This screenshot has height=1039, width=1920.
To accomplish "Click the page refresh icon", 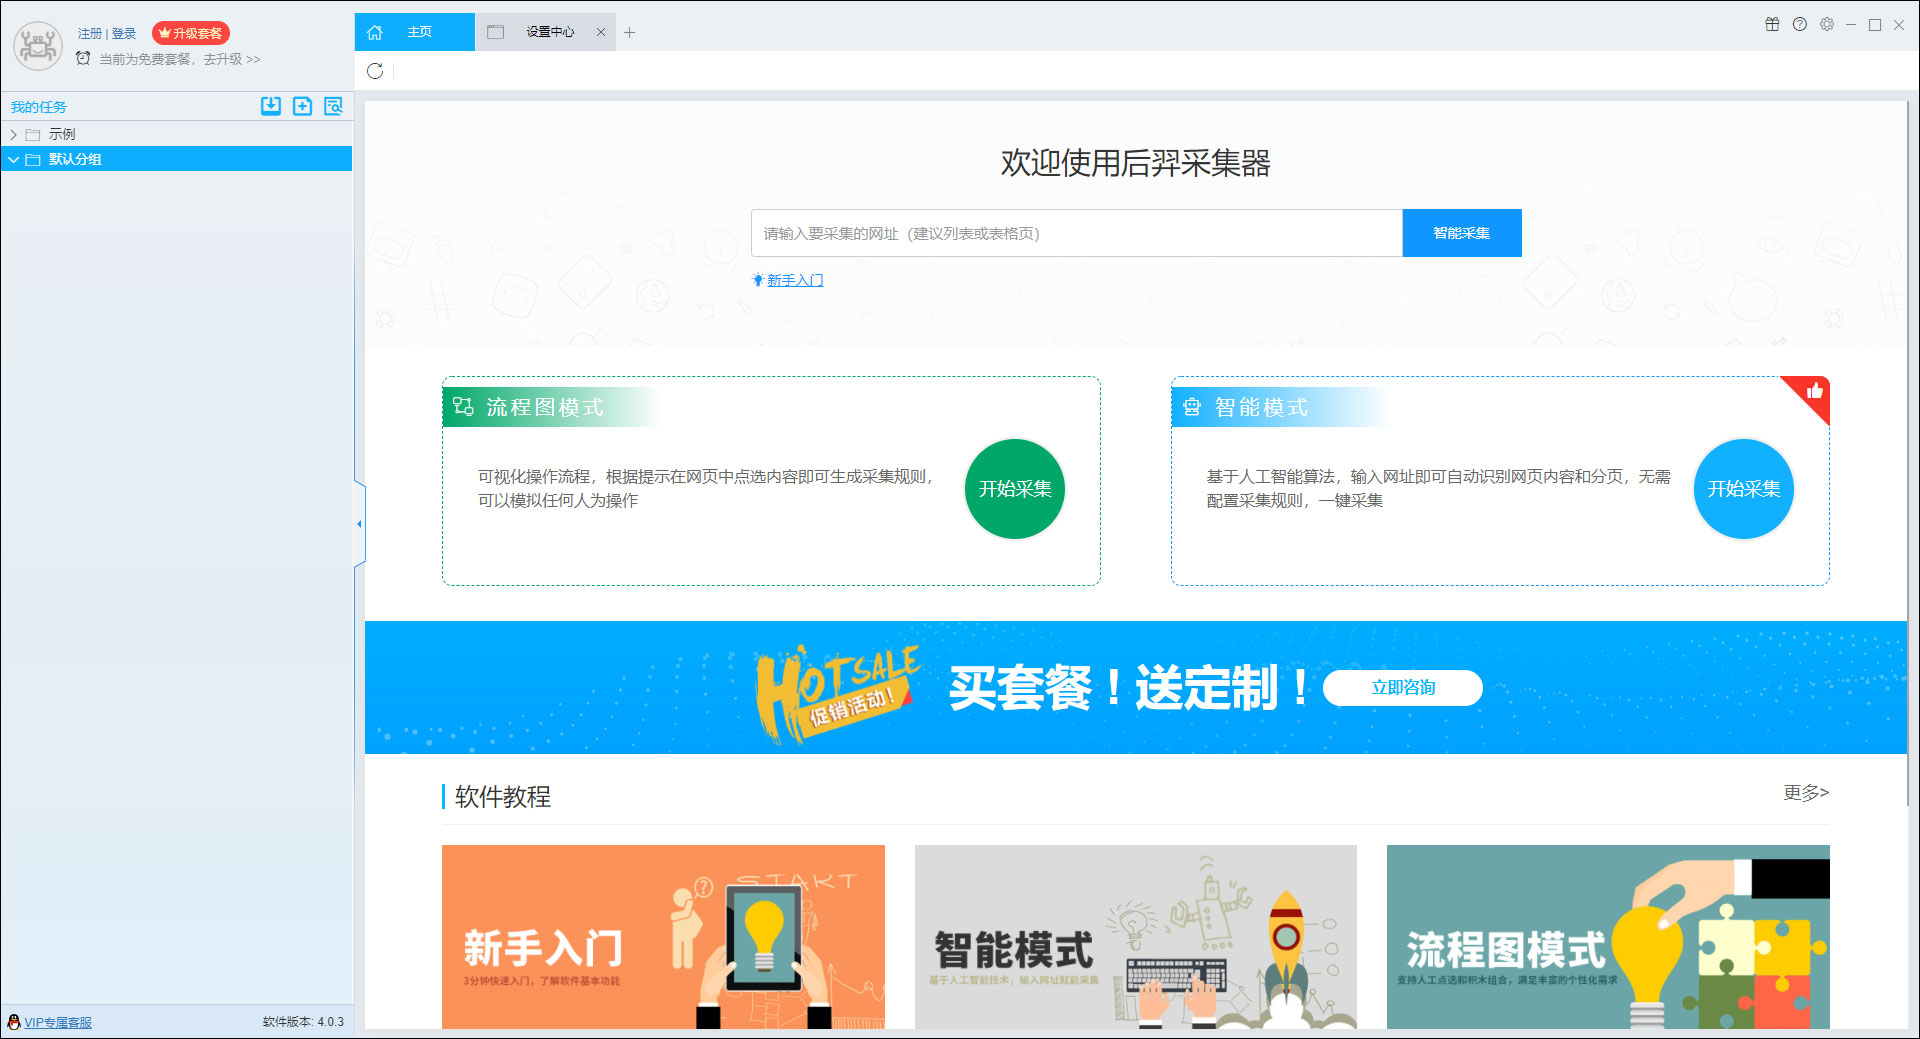I will tap(375, 71).
